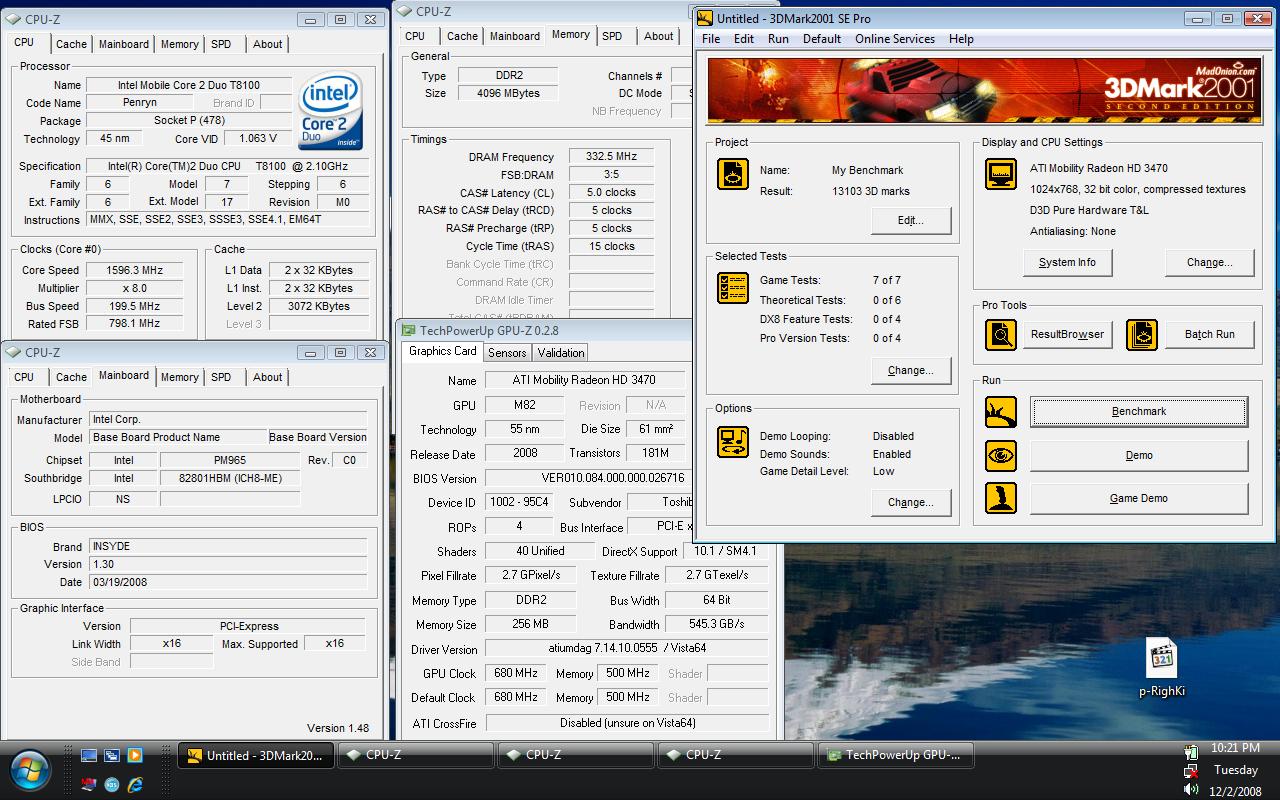Screen dimensions: 1280x800
Task: Click the 13103 3D marks result text
Action: 870,191
